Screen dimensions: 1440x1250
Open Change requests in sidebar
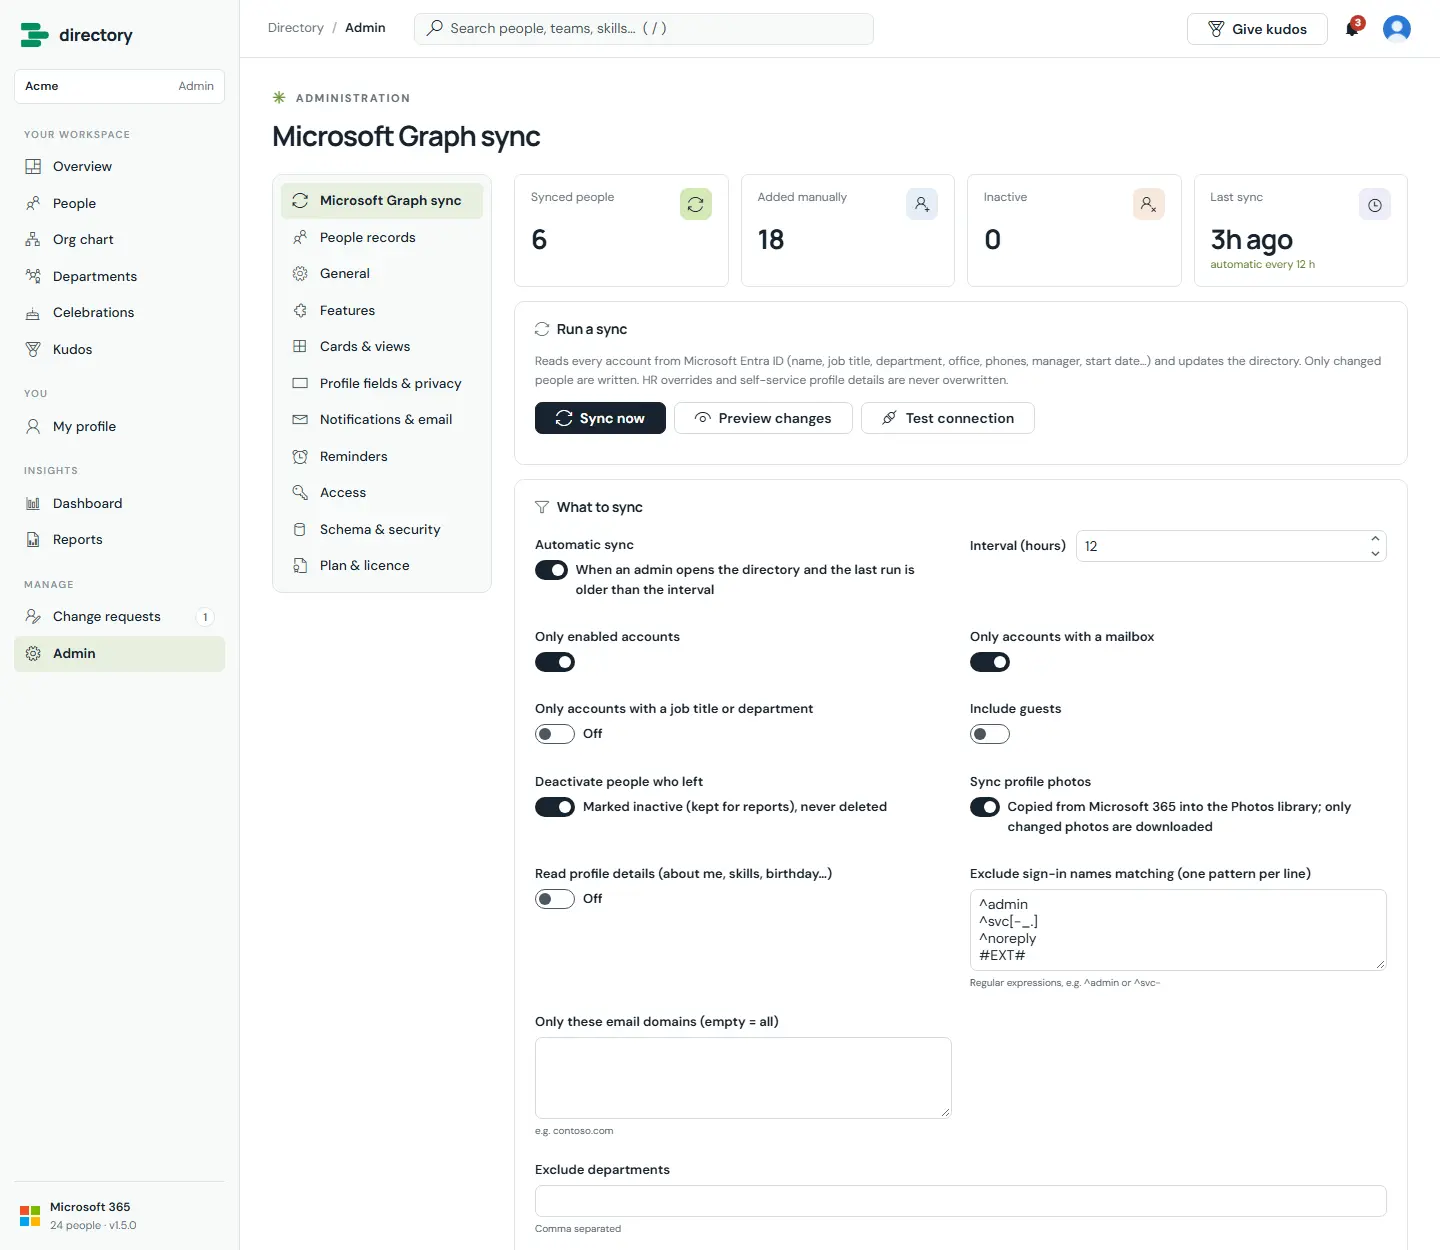119,617
